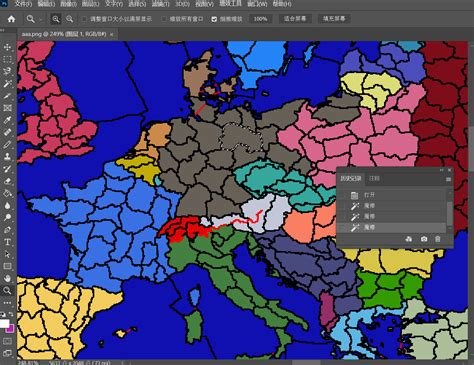Image resolution: width=474 pixels, height=365 pixels.
Task: Toggle Quick Mask mode icon
Action: point(7,341)
